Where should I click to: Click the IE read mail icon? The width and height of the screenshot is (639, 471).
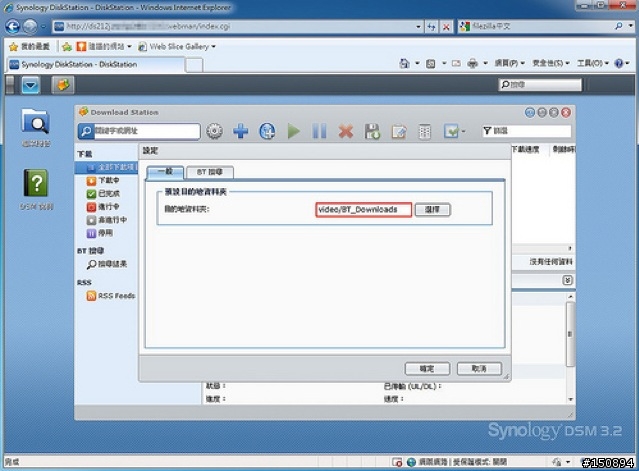(456, 63)
